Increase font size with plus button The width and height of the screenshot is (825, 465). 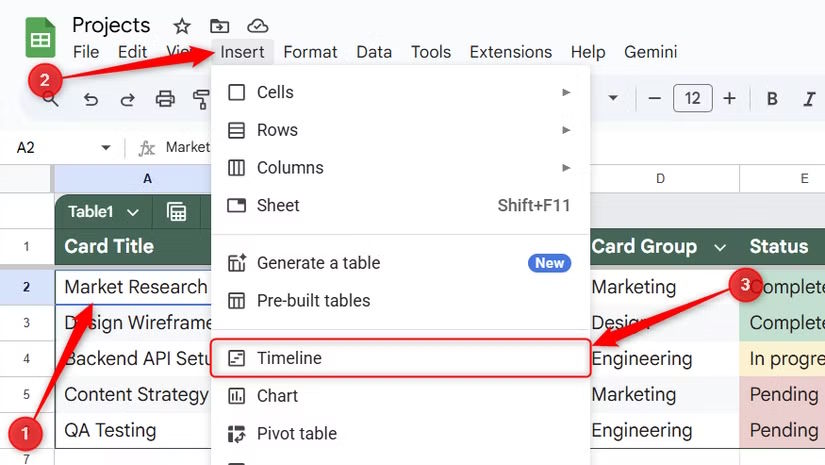[730, 99]
